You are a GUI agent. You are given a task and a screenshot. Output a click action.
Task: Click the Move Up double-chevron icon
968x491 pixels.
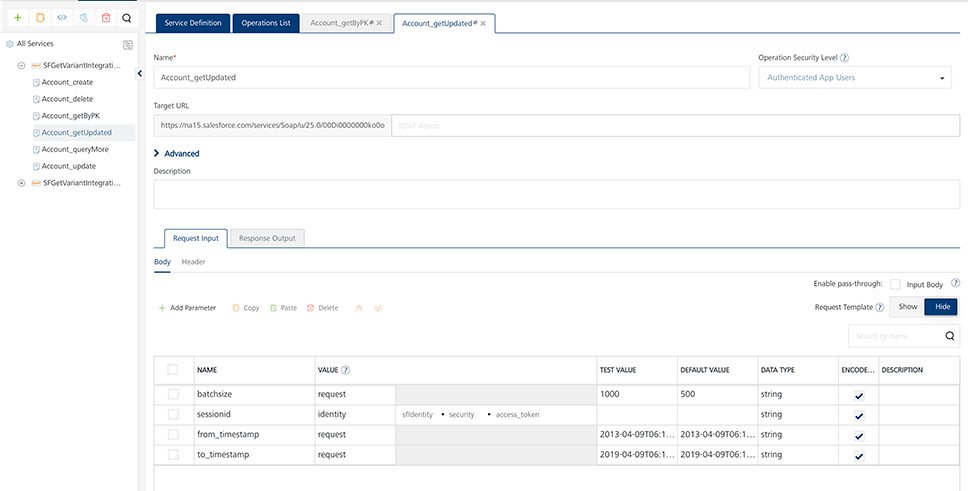(x=359, y=308)
